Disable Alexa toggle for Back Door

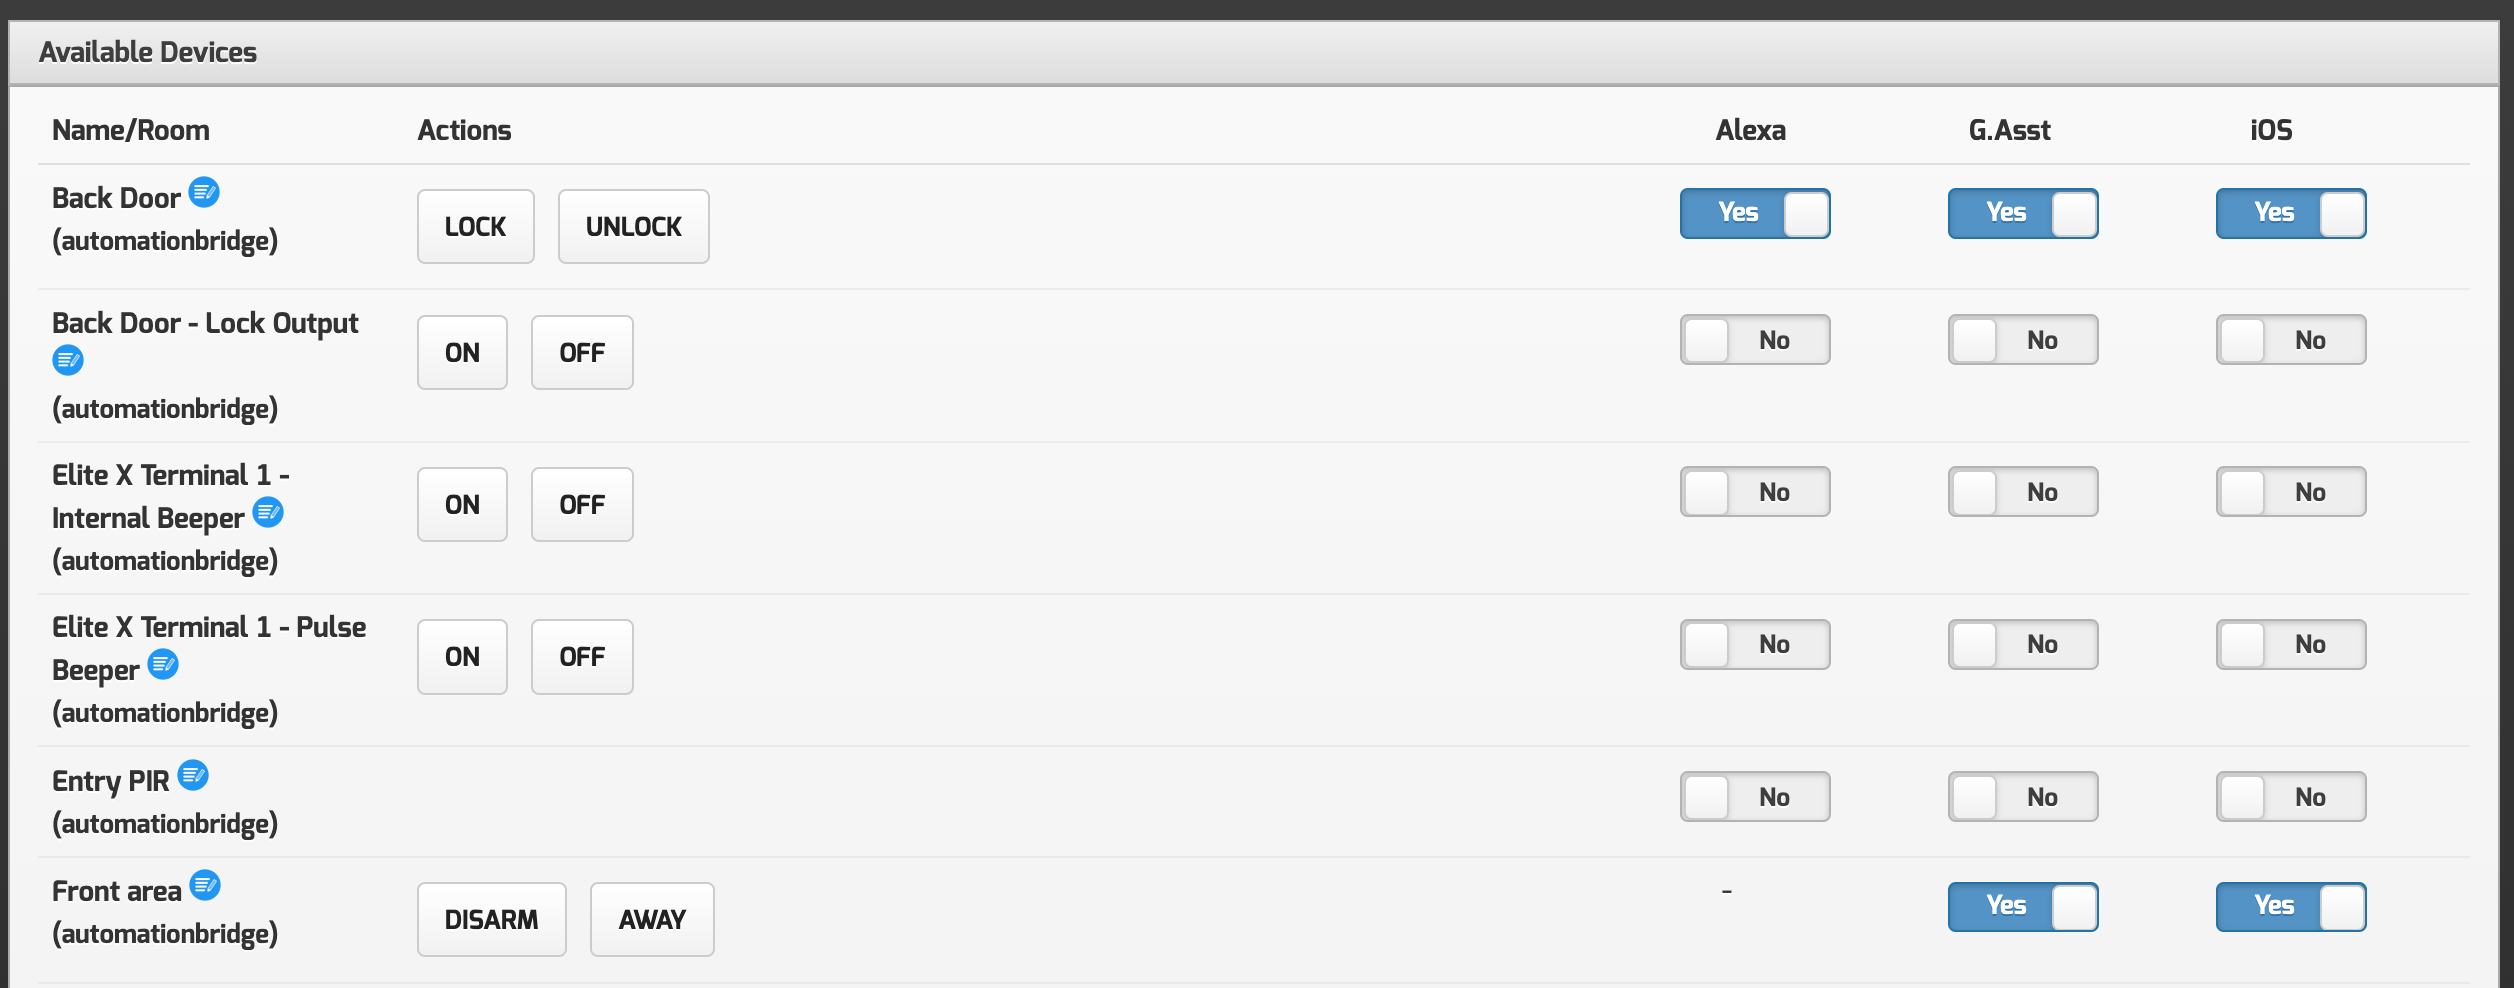point(1755,214)
